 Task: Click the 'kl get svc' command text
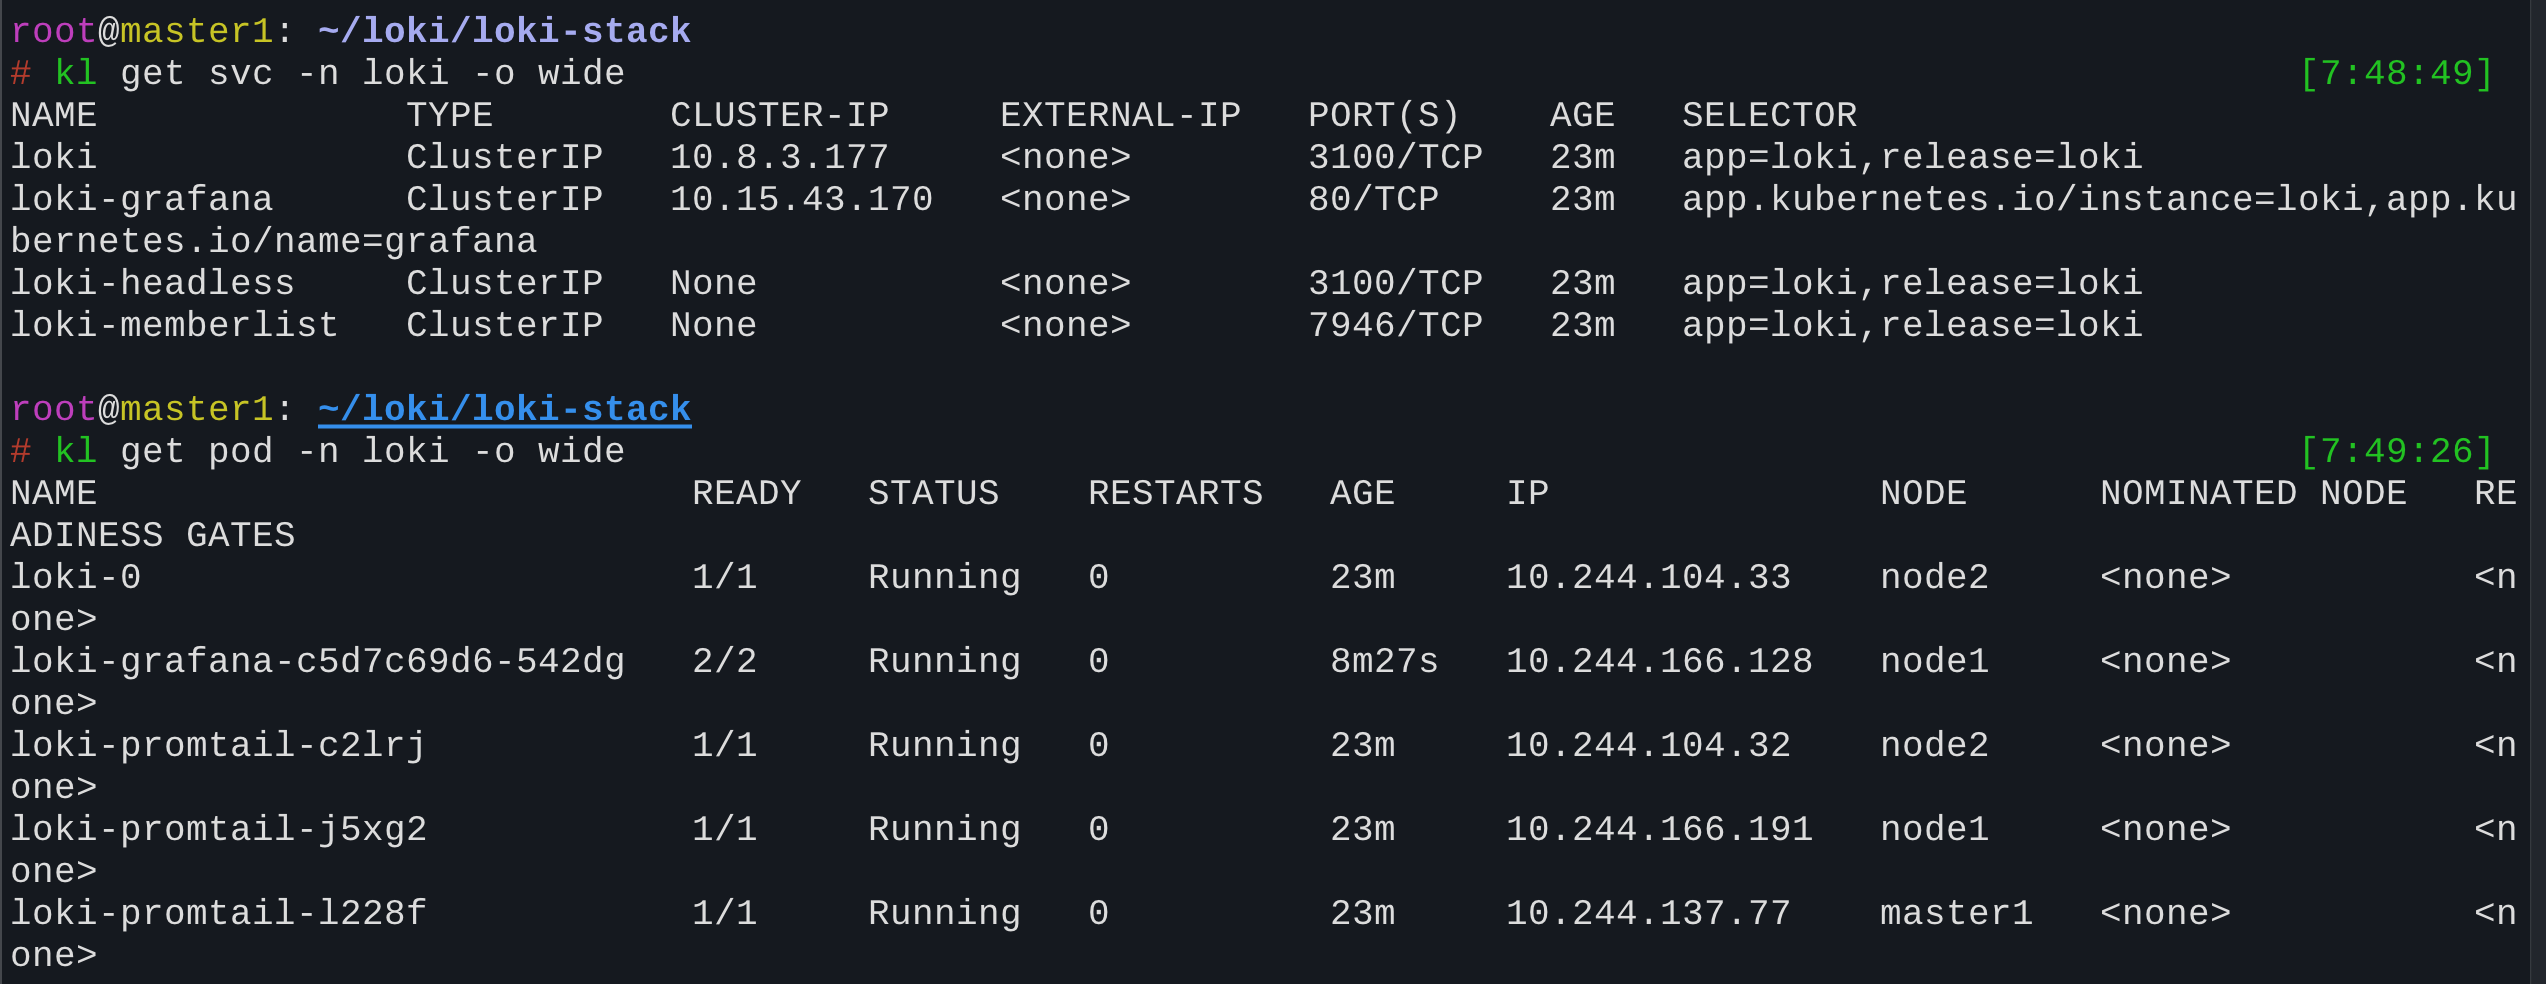pos(163,73)
